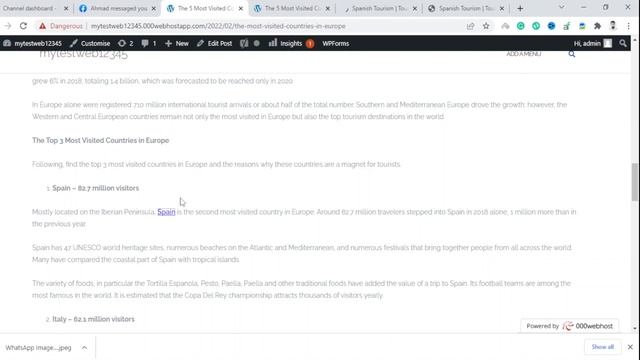Screen dimensions: 640x360
Task: Click the mytestweb12345 site title
Action: (83, 54)
